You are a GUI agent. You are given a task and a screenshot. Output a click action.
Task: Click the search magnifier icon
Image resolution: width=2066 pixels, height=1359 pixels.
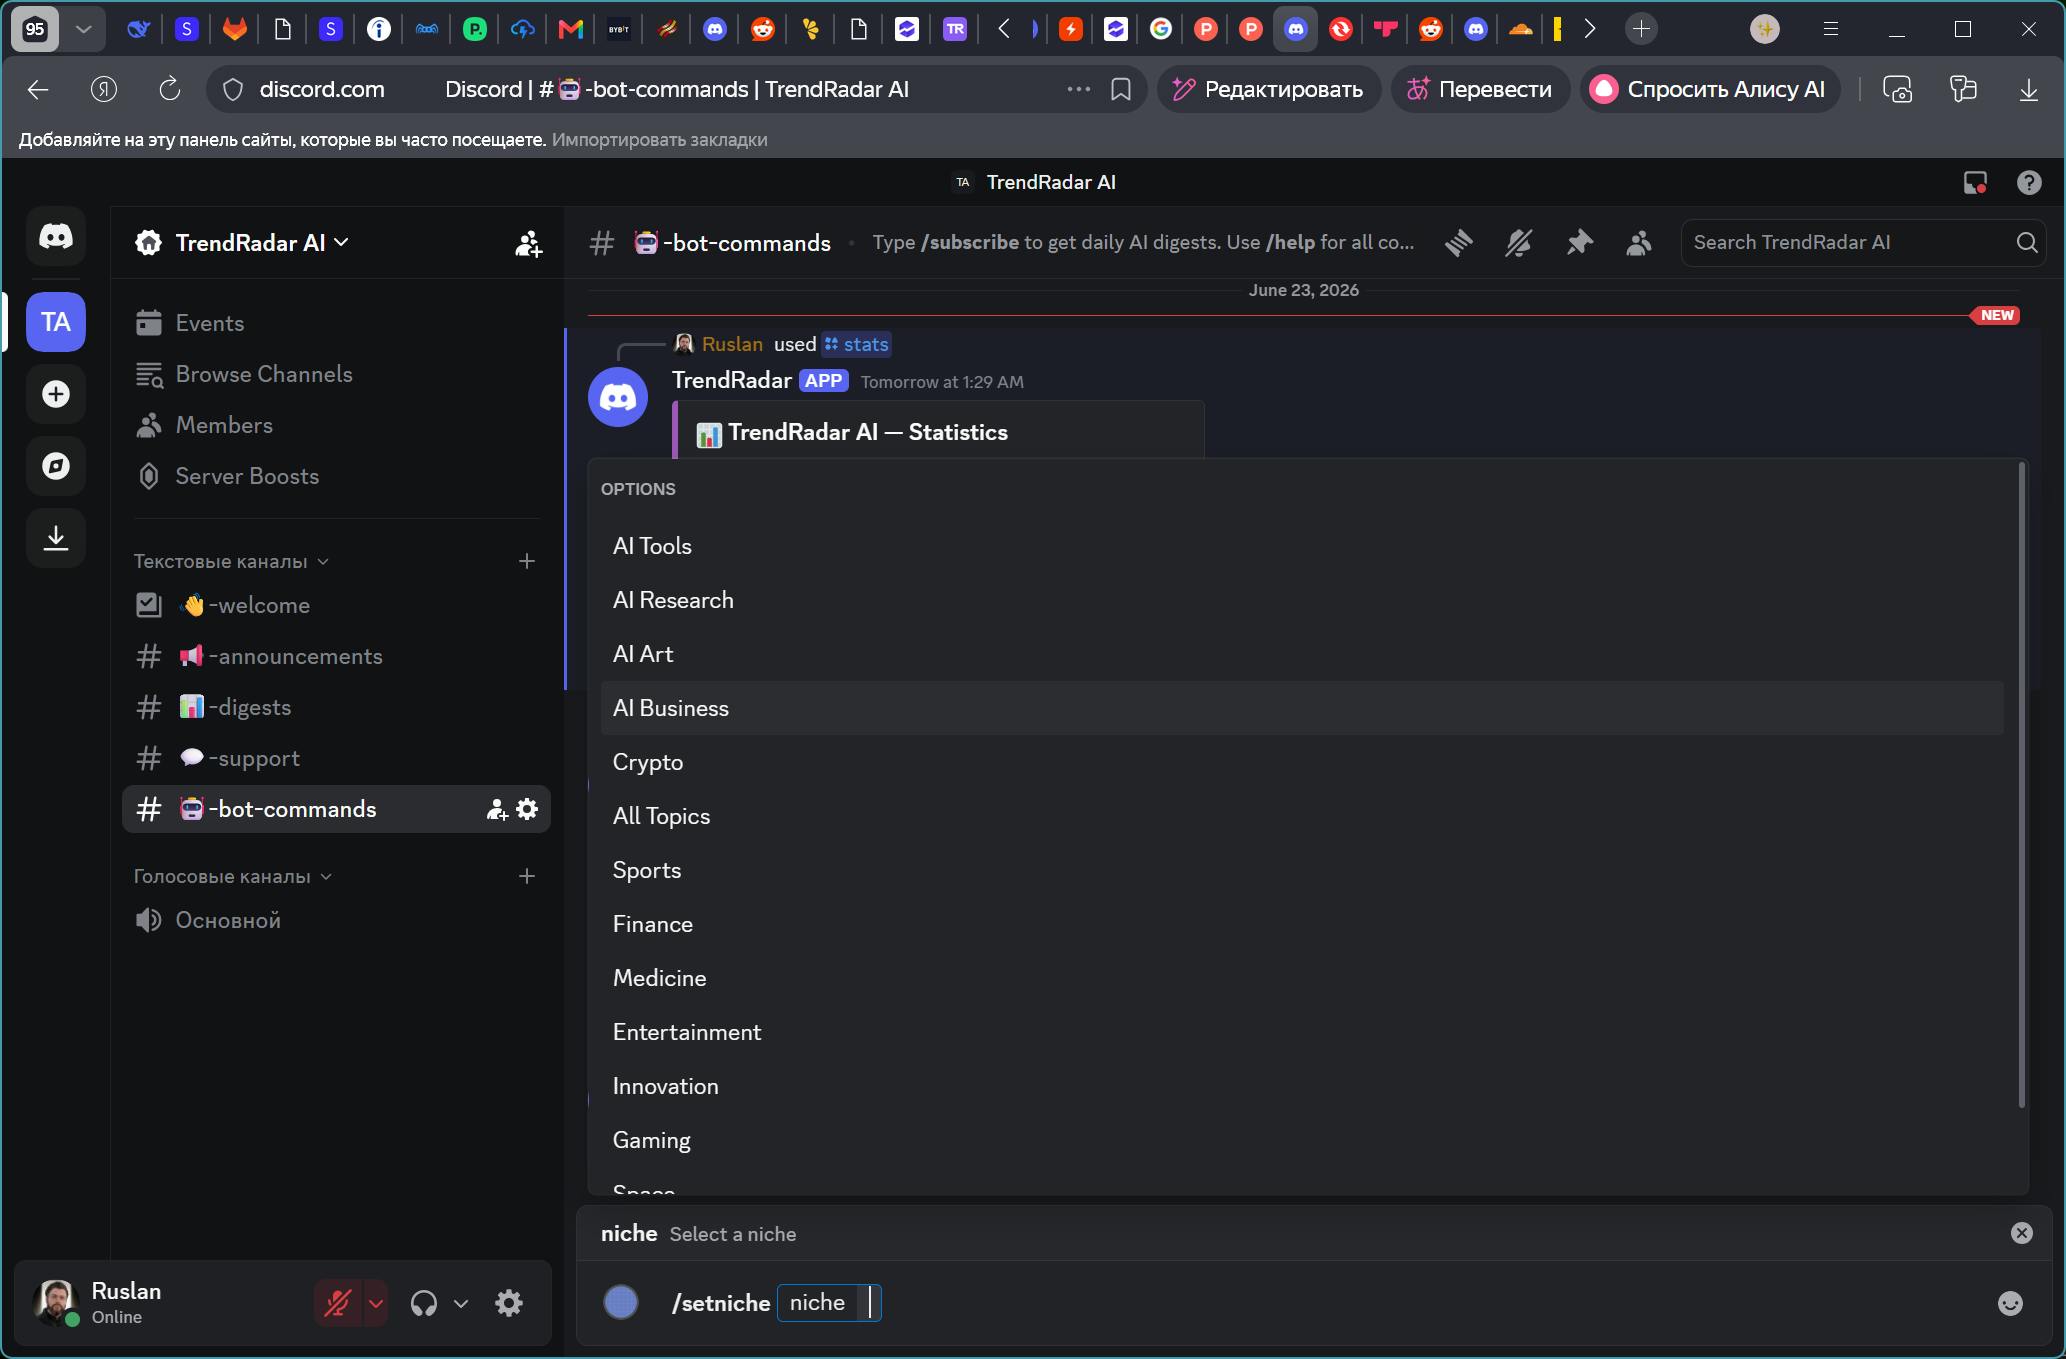(x=2027, y=243)
